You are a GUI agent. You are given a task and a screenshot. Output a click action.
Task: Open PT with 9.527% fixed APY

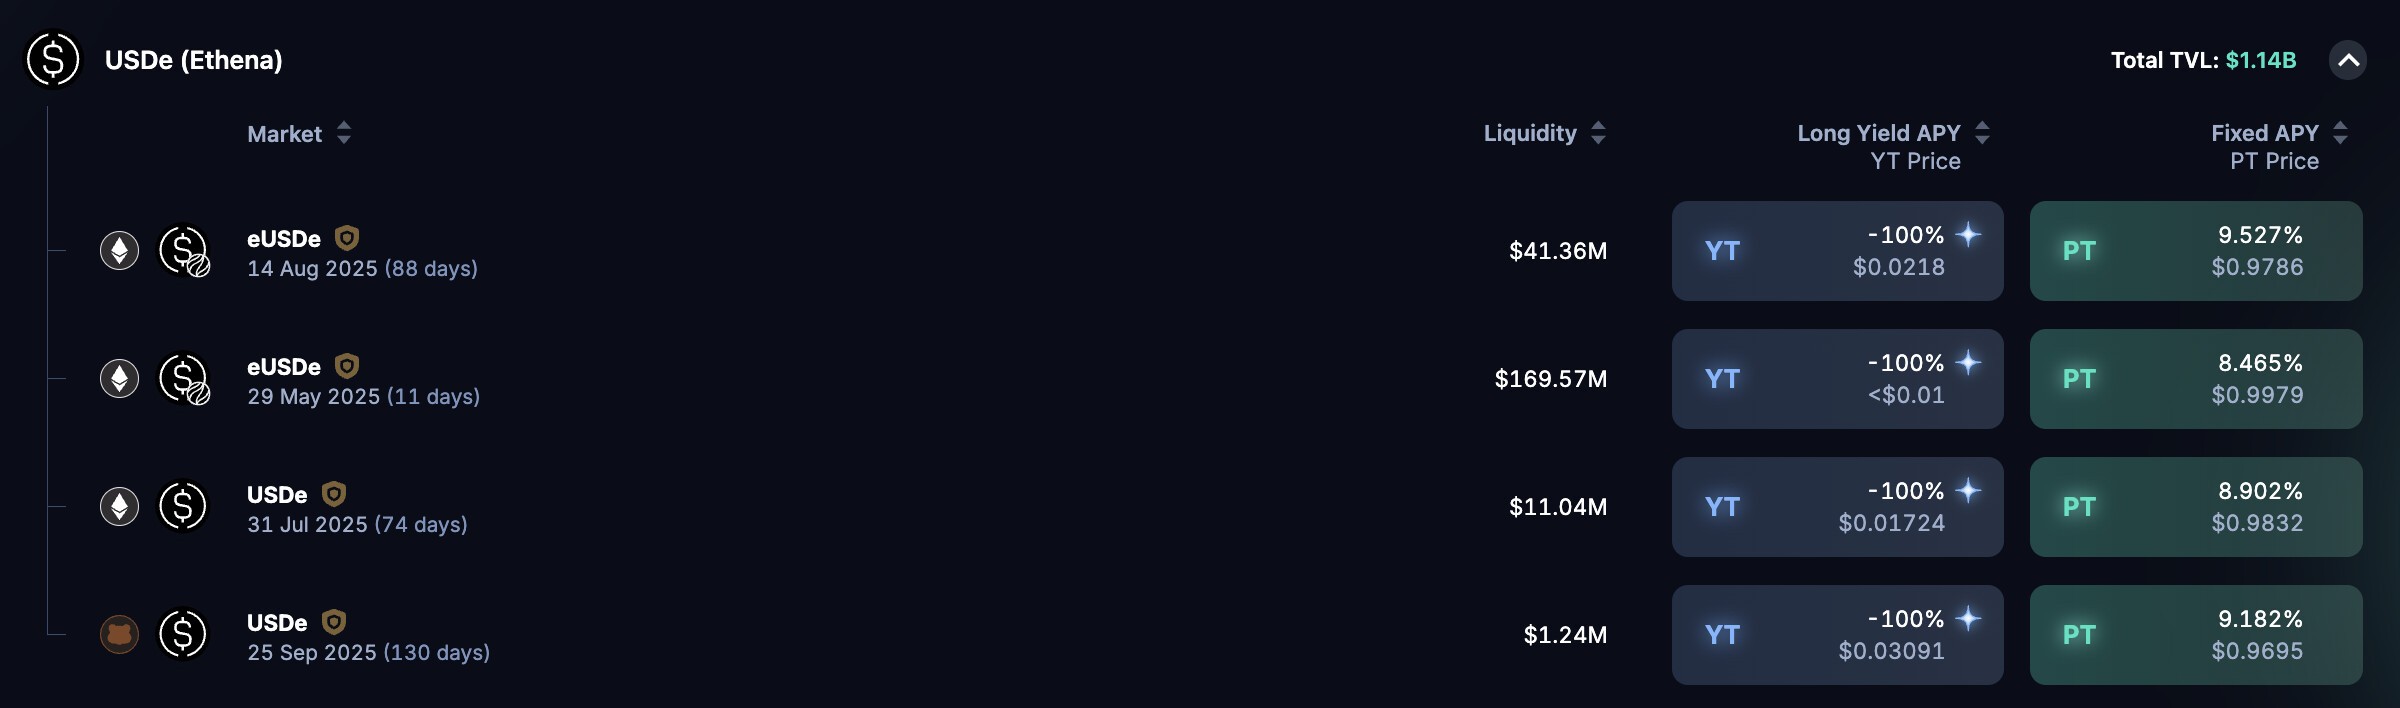[x=2196, y=251]
